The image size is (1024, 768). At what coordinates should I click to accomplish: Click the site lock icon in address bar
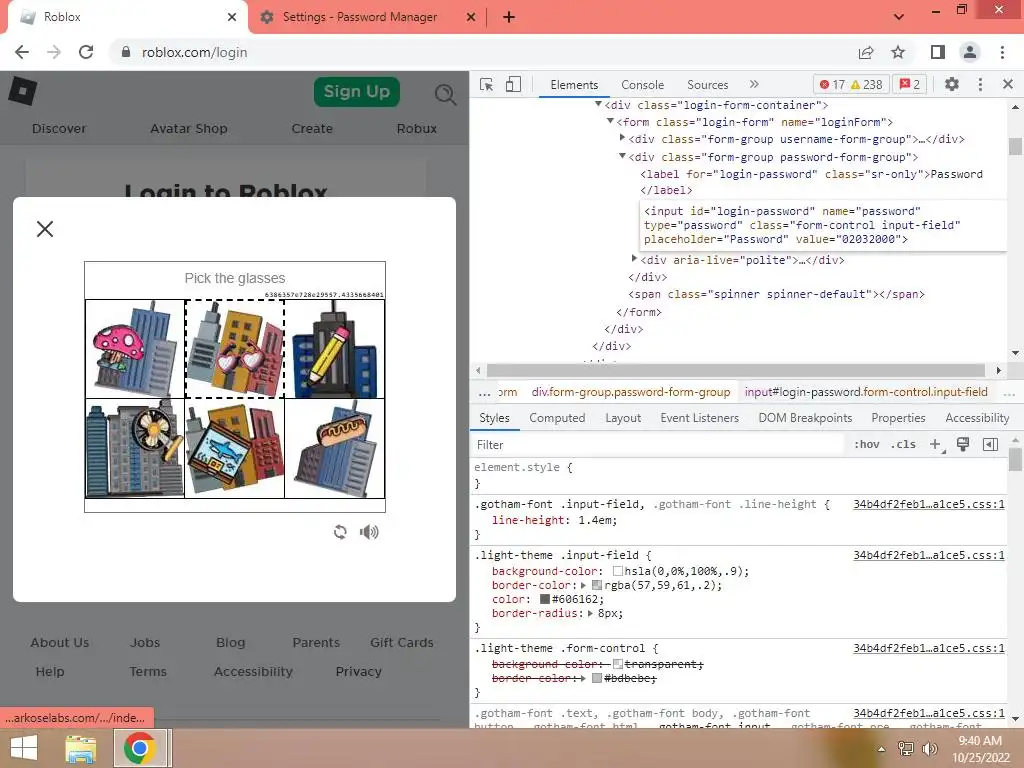tap(126, 52)
